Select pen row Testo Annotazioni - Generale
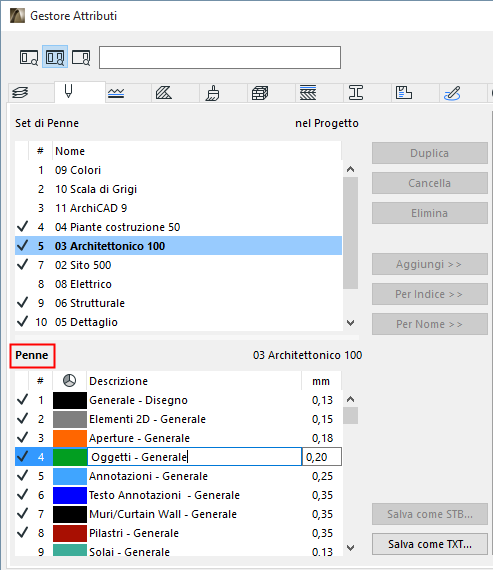The height and width of the screenshot is (570, 493). pyautogui.click(x=178, y=495)
